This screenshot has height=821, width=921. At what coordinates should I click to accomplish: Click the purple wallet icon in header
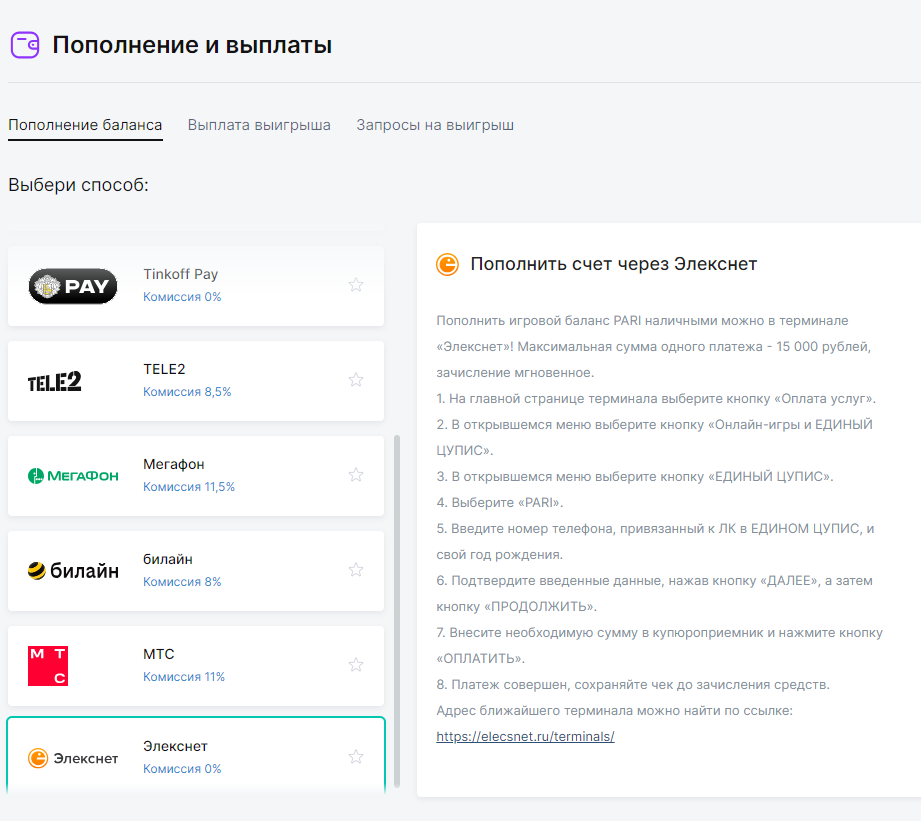[25, 45]
